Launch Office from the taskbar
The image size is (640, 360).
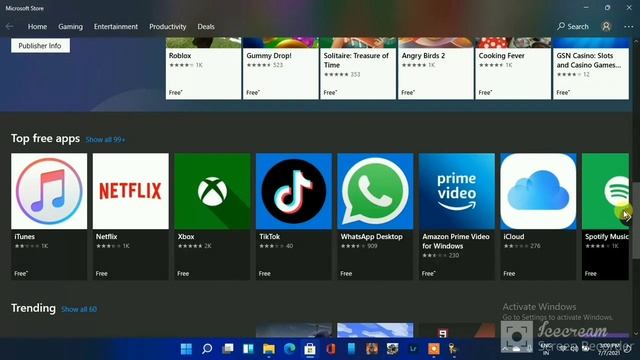click(x=331, y=349)
